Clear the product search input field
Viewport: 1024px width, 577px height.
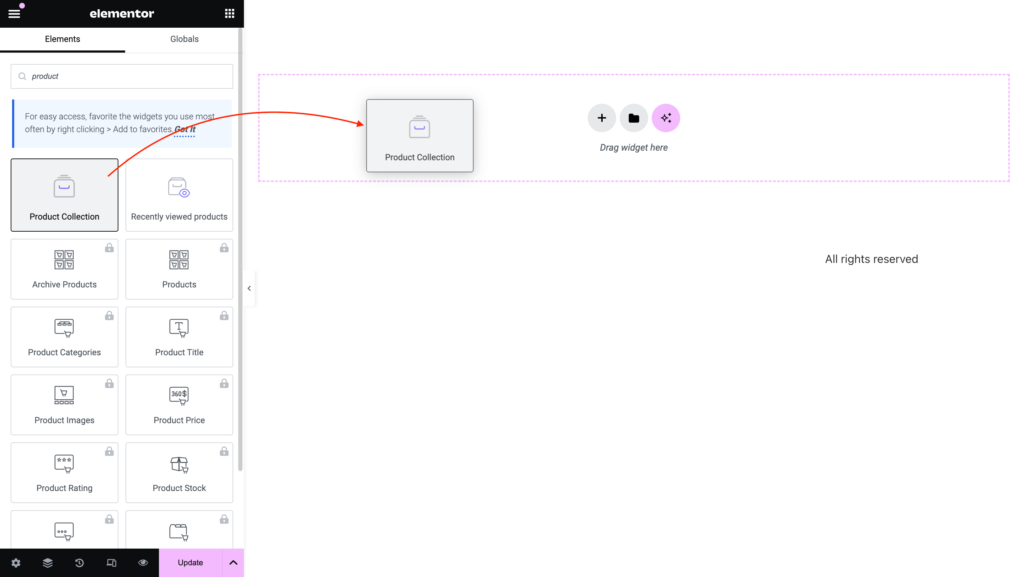(x=120, y=76)
